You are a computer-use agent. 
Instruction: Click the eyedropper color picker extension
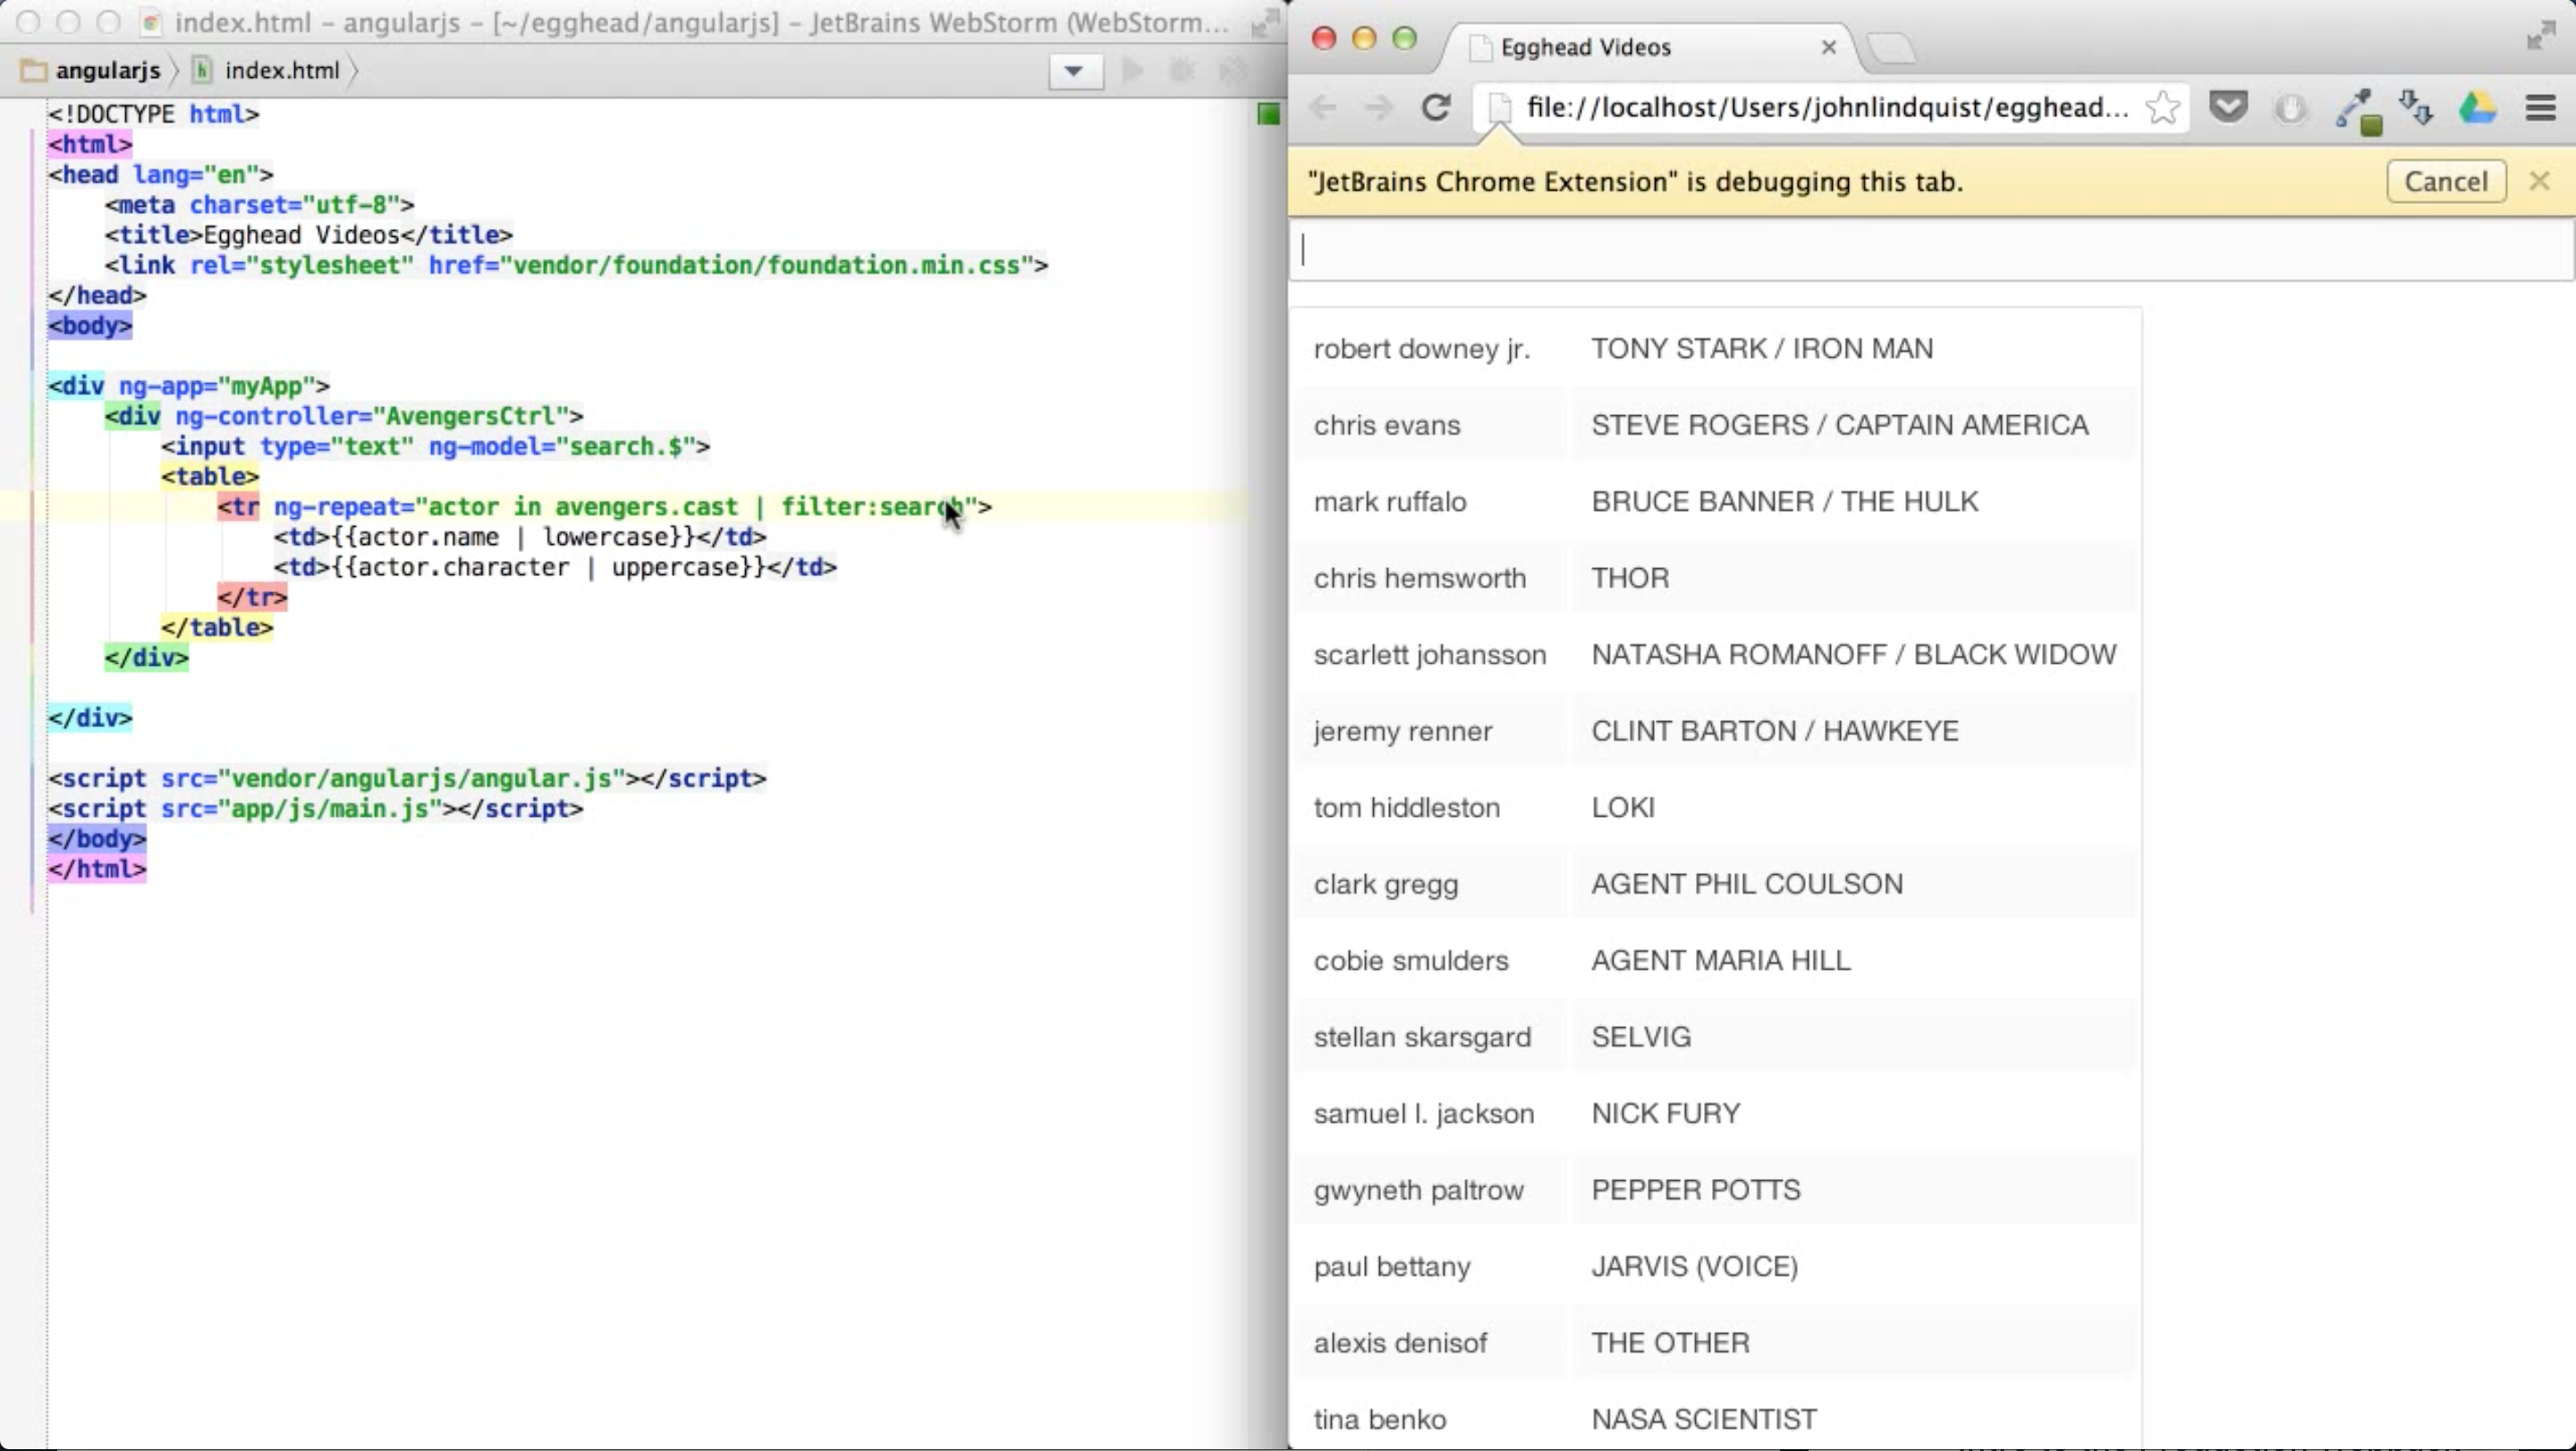[x=2357, y=109]
